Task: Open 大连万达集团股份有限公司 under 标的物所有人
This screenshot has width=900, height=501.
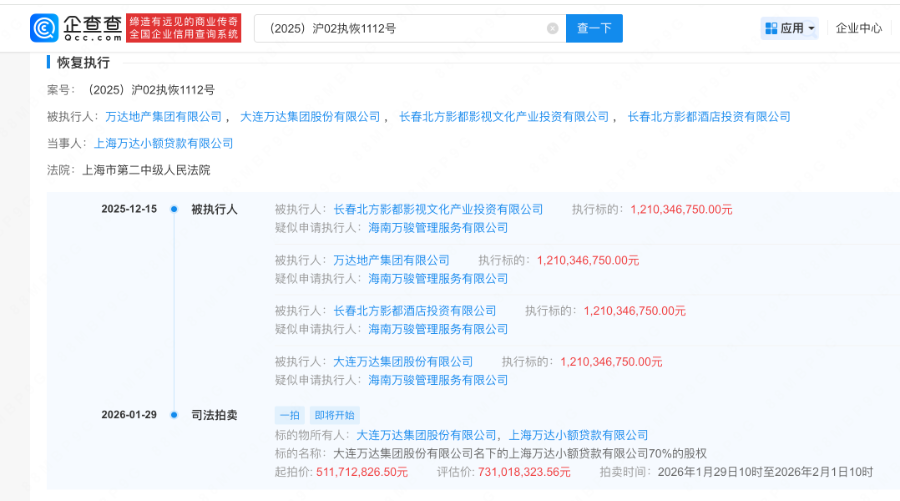Action: click(415, 435)
